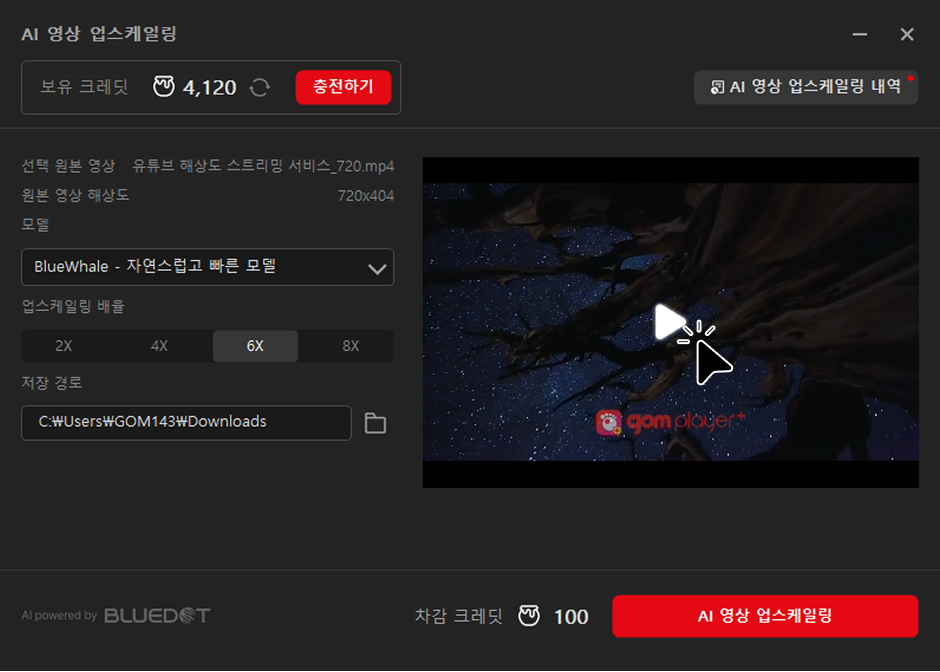
Task: Click the save path input field
Action: click(186, 422)
